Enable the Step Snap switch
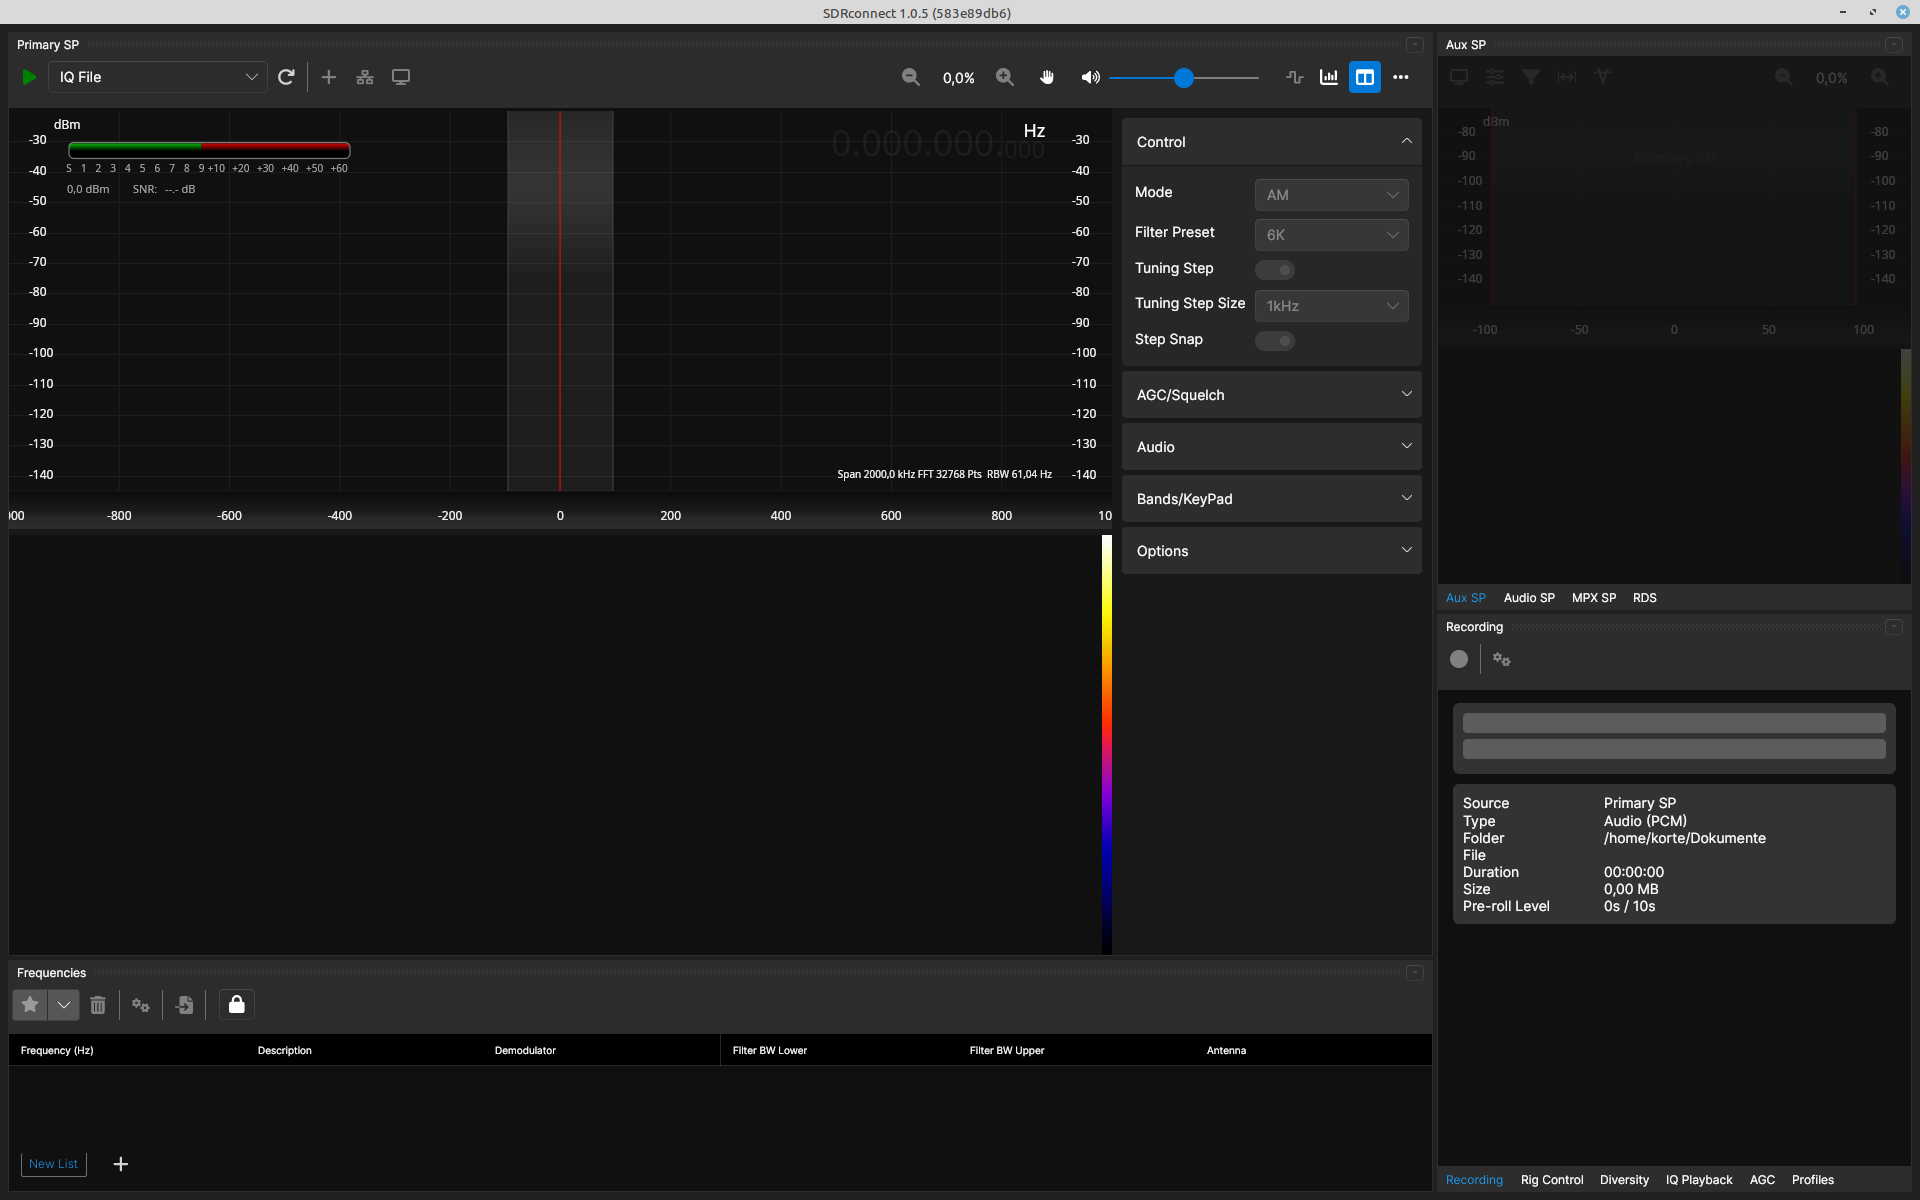The image size is (1920, 1200). click(x=1275, y=341)
